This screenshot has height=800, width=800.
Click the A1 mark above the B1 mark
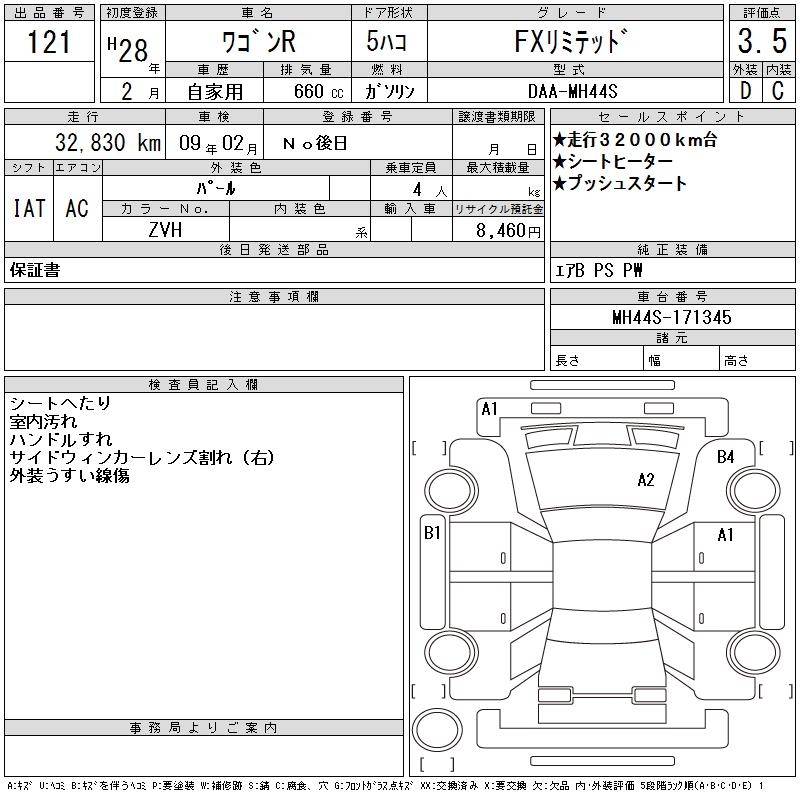(x=489, y=409)
